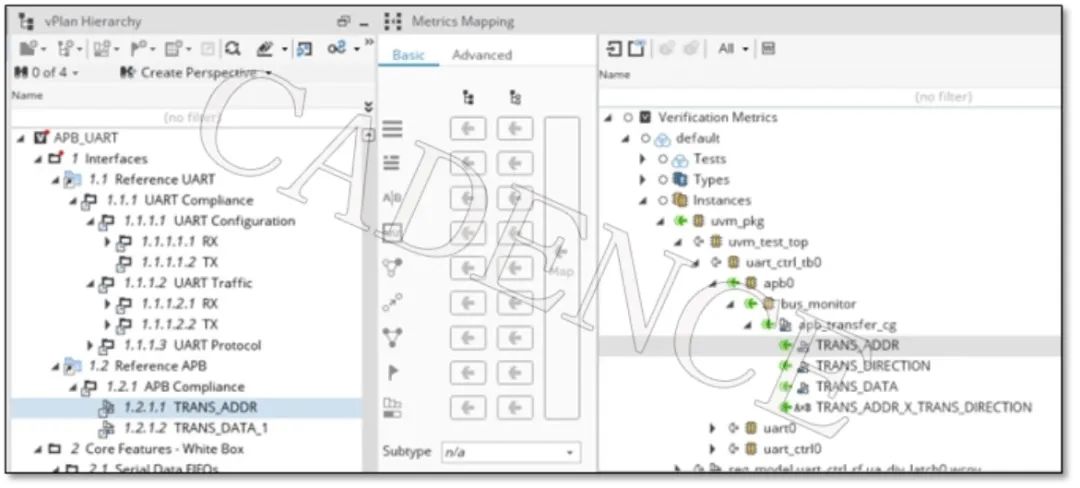Viewport: 1080px width, 488px height.
Task: Toggle the circle marker next to Instances
Action: tap(662, 201)
